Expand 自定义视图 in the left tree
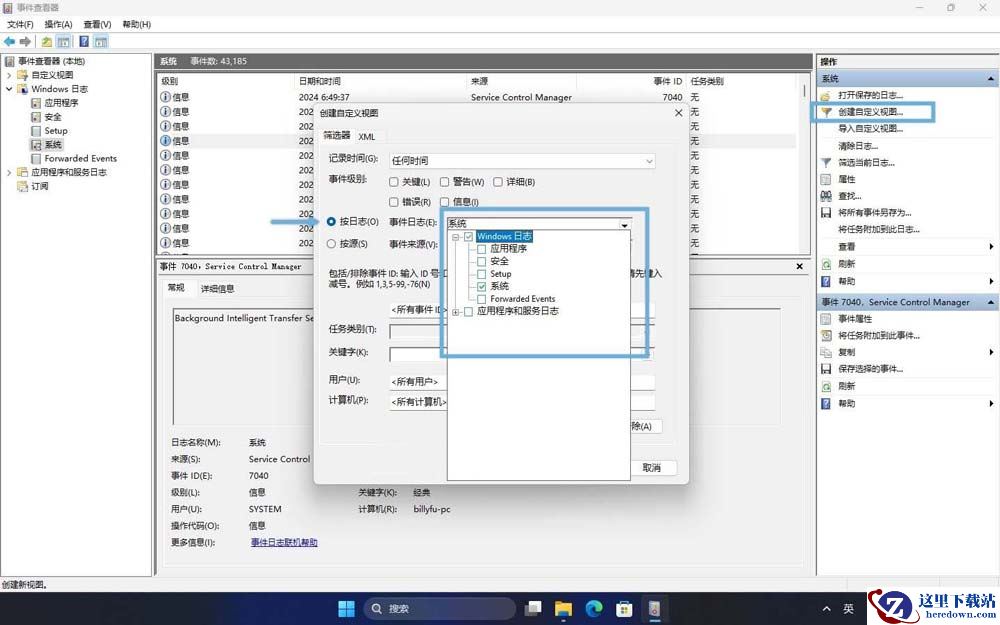The width and height of the screenshot is (1000, 625). pyautogui.click(x=9, y=75)
